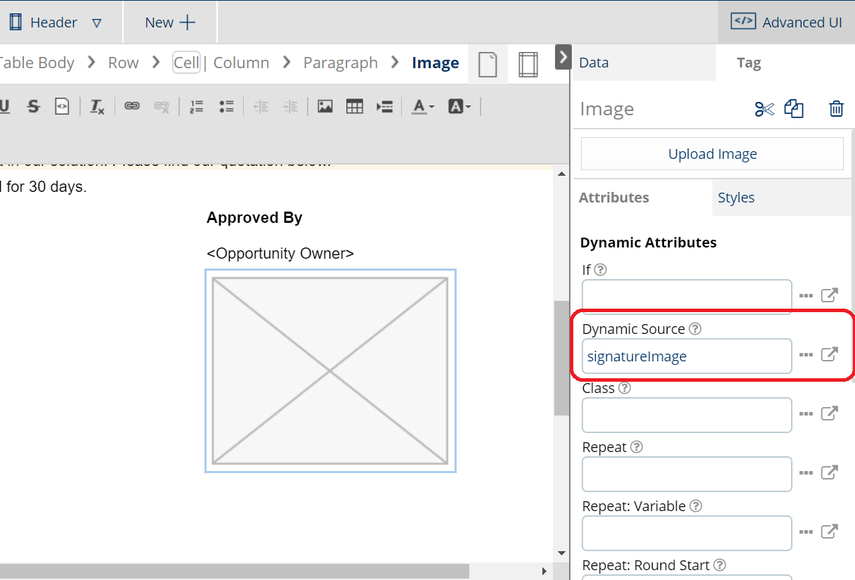This screenshot has height=580, width=855.
Task: Insert a table from the toolbar
Action: (x=354, y=106)
